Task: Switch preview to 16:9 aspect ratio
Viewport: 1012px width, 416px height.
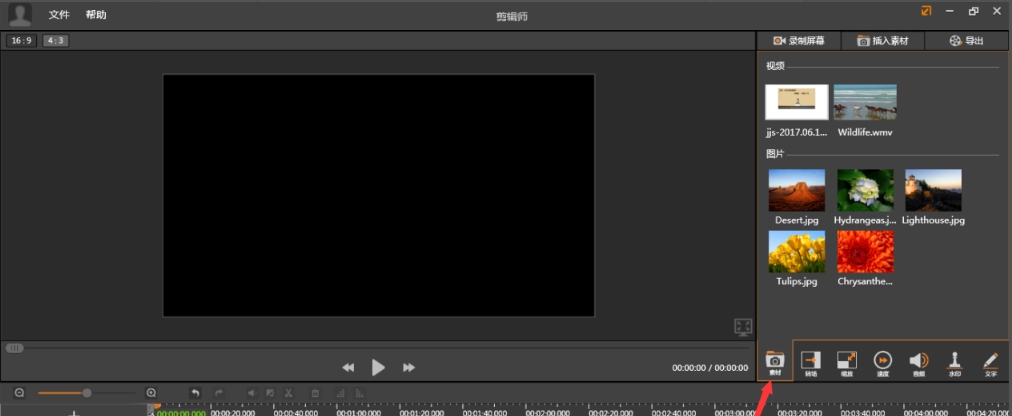Action: (x=21, y=41)
